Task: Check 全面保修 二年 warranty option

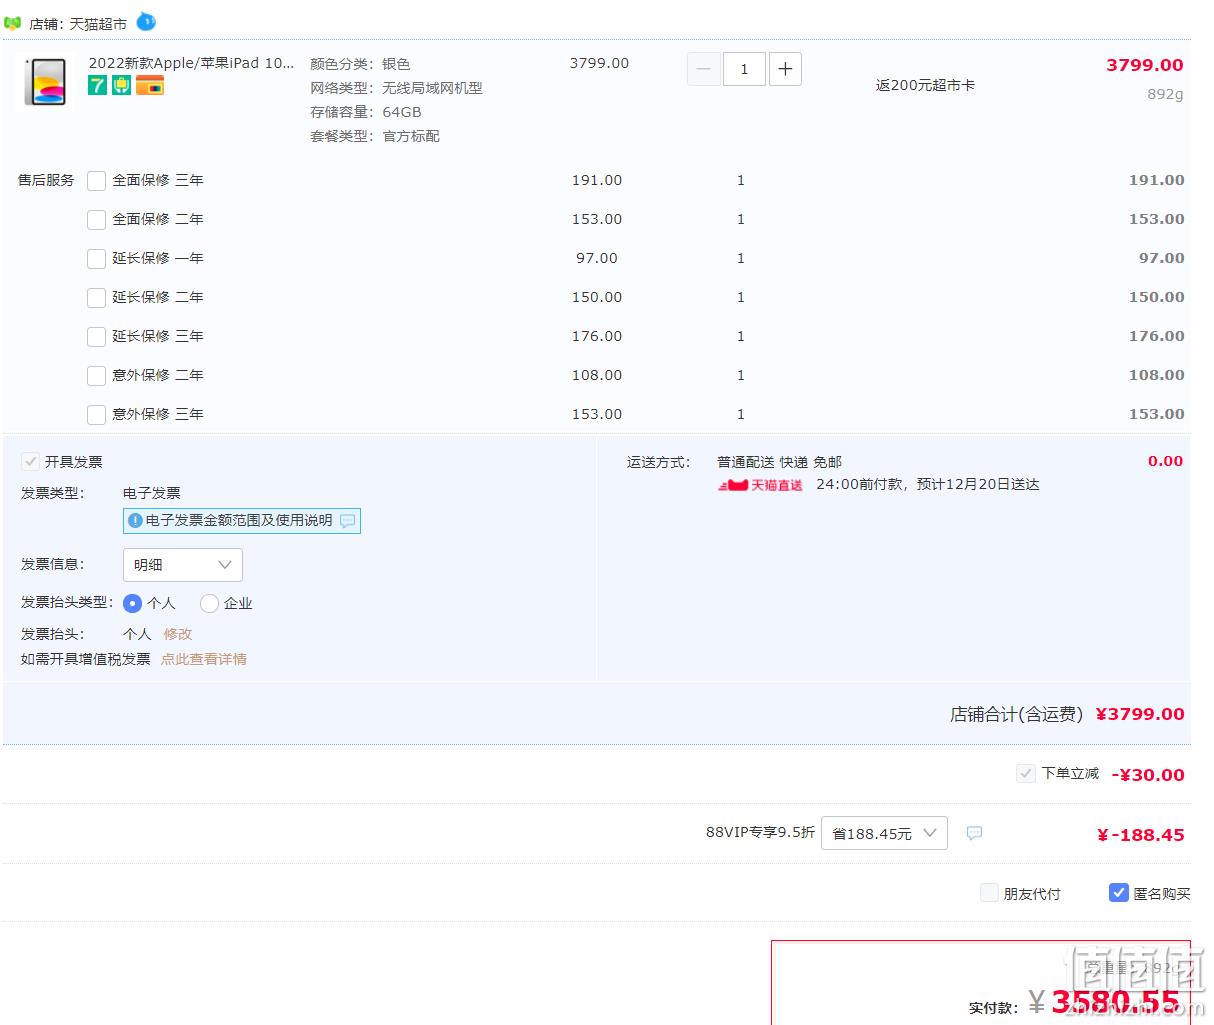Action: pyautogui.click(x=96, y=220)
